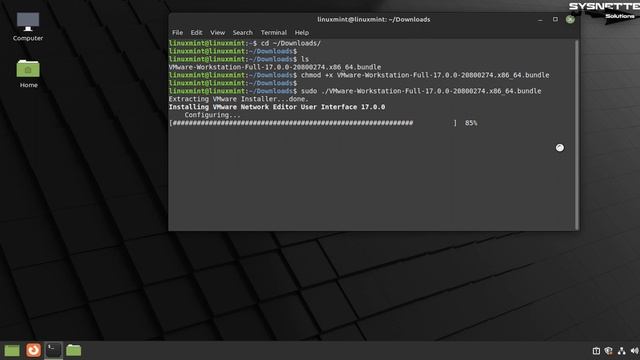
Task: Click the installer progress bar at 85%
Action: (313, 123)
